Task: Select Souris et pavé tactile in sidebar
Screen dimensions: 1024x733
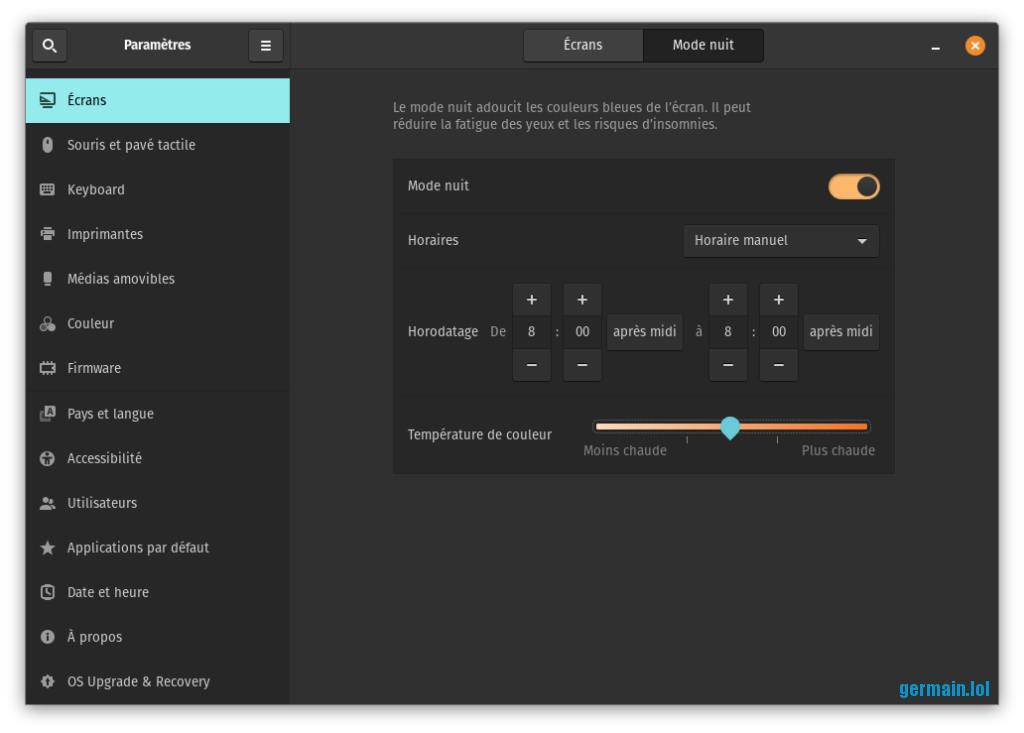Action: [x=157, y=145]
